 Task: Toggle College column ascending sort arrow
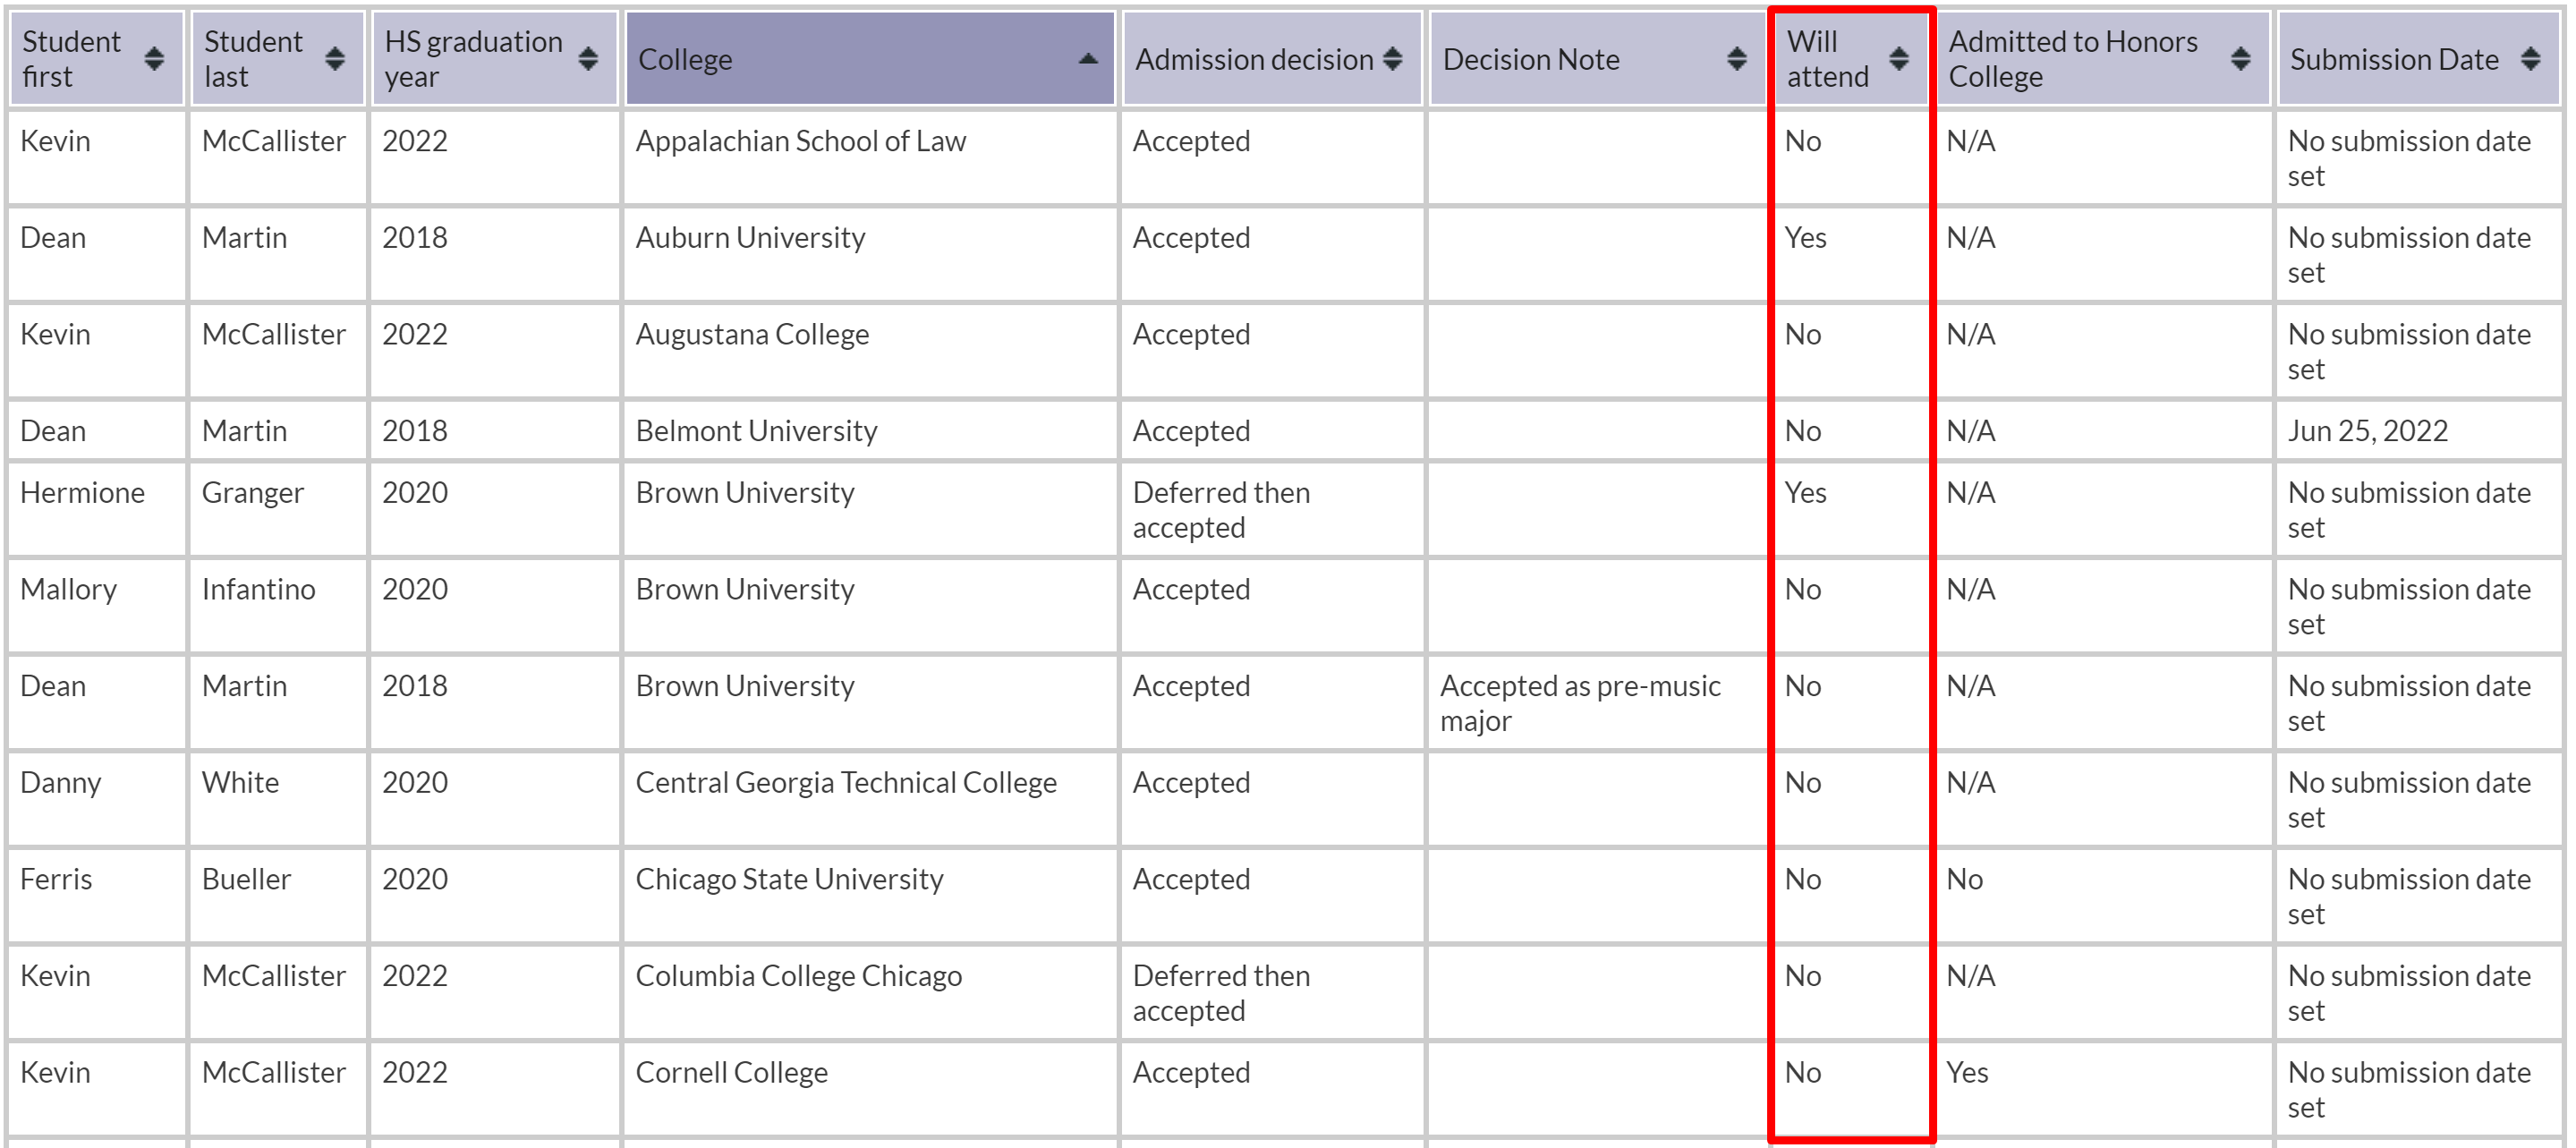point(1088,59)
